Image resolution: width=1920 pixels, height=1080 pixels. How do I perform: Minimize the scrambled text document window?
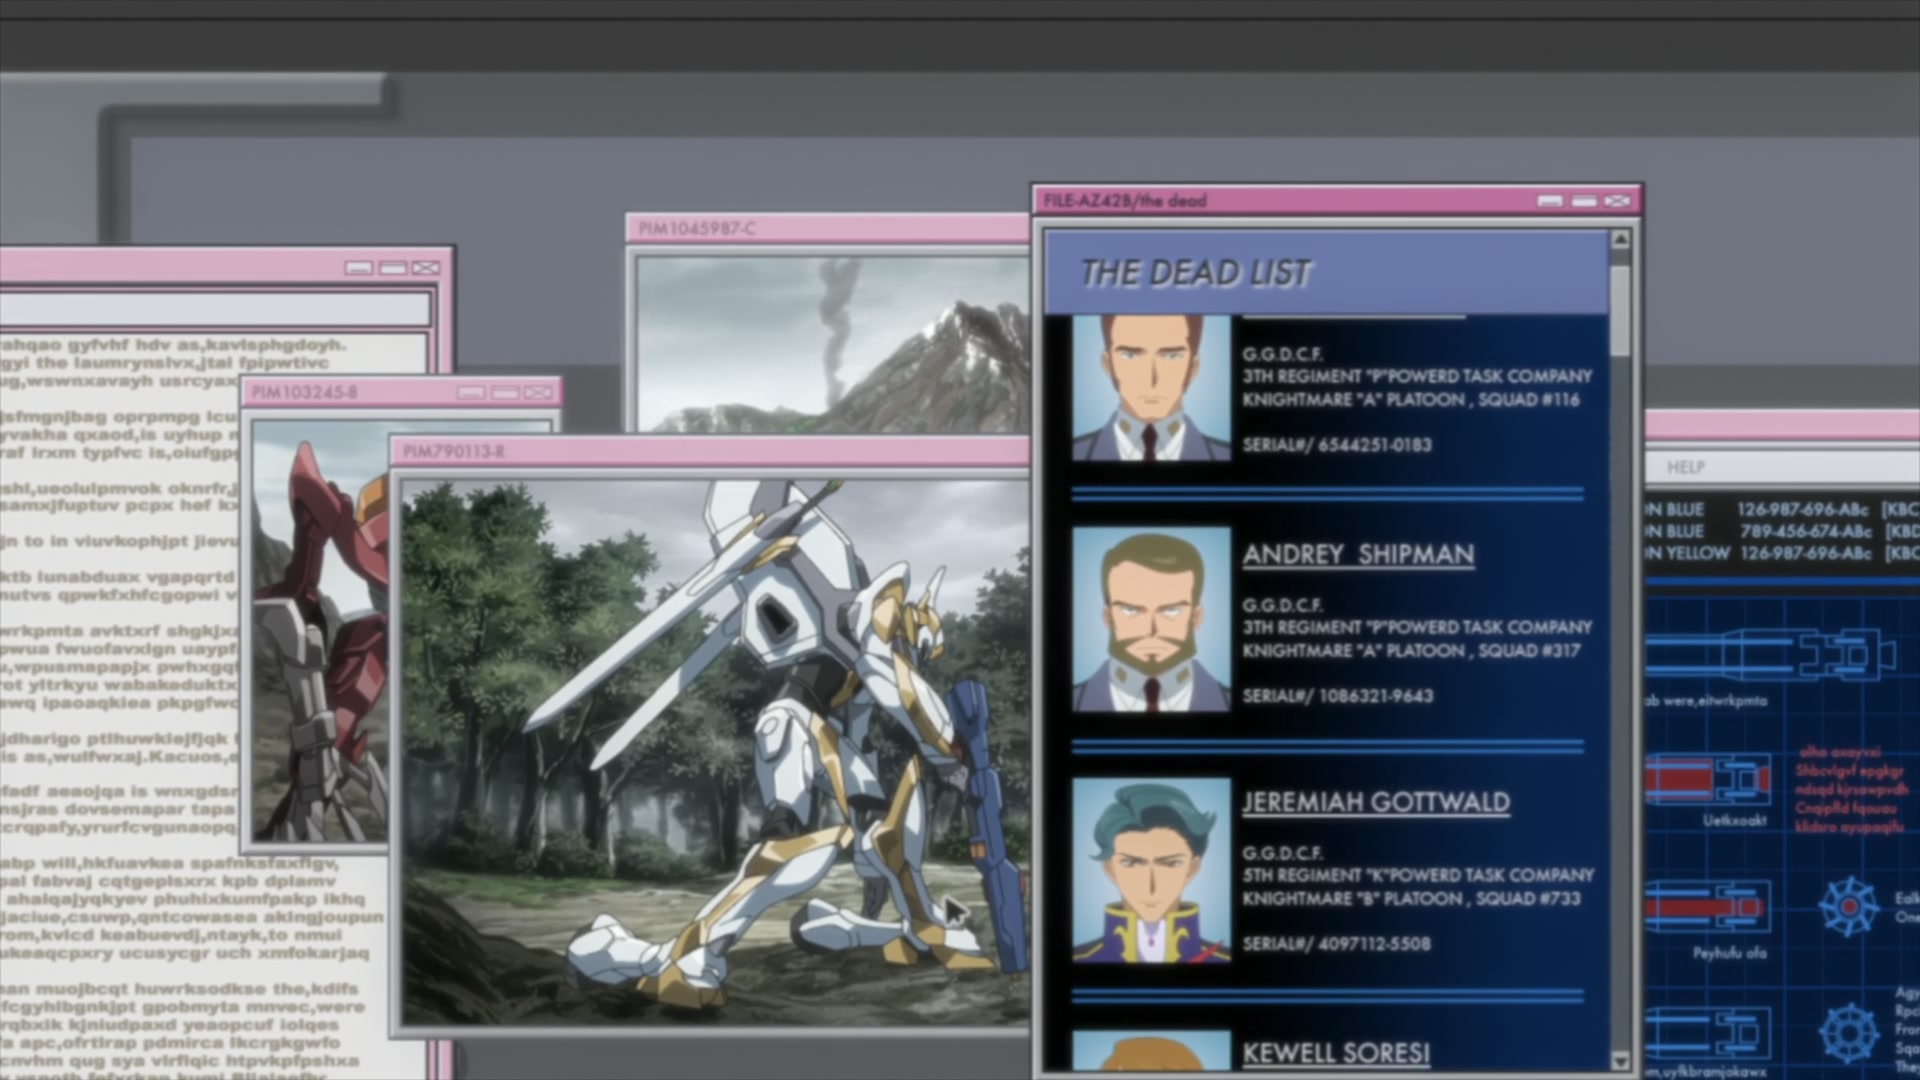[359, 268]
